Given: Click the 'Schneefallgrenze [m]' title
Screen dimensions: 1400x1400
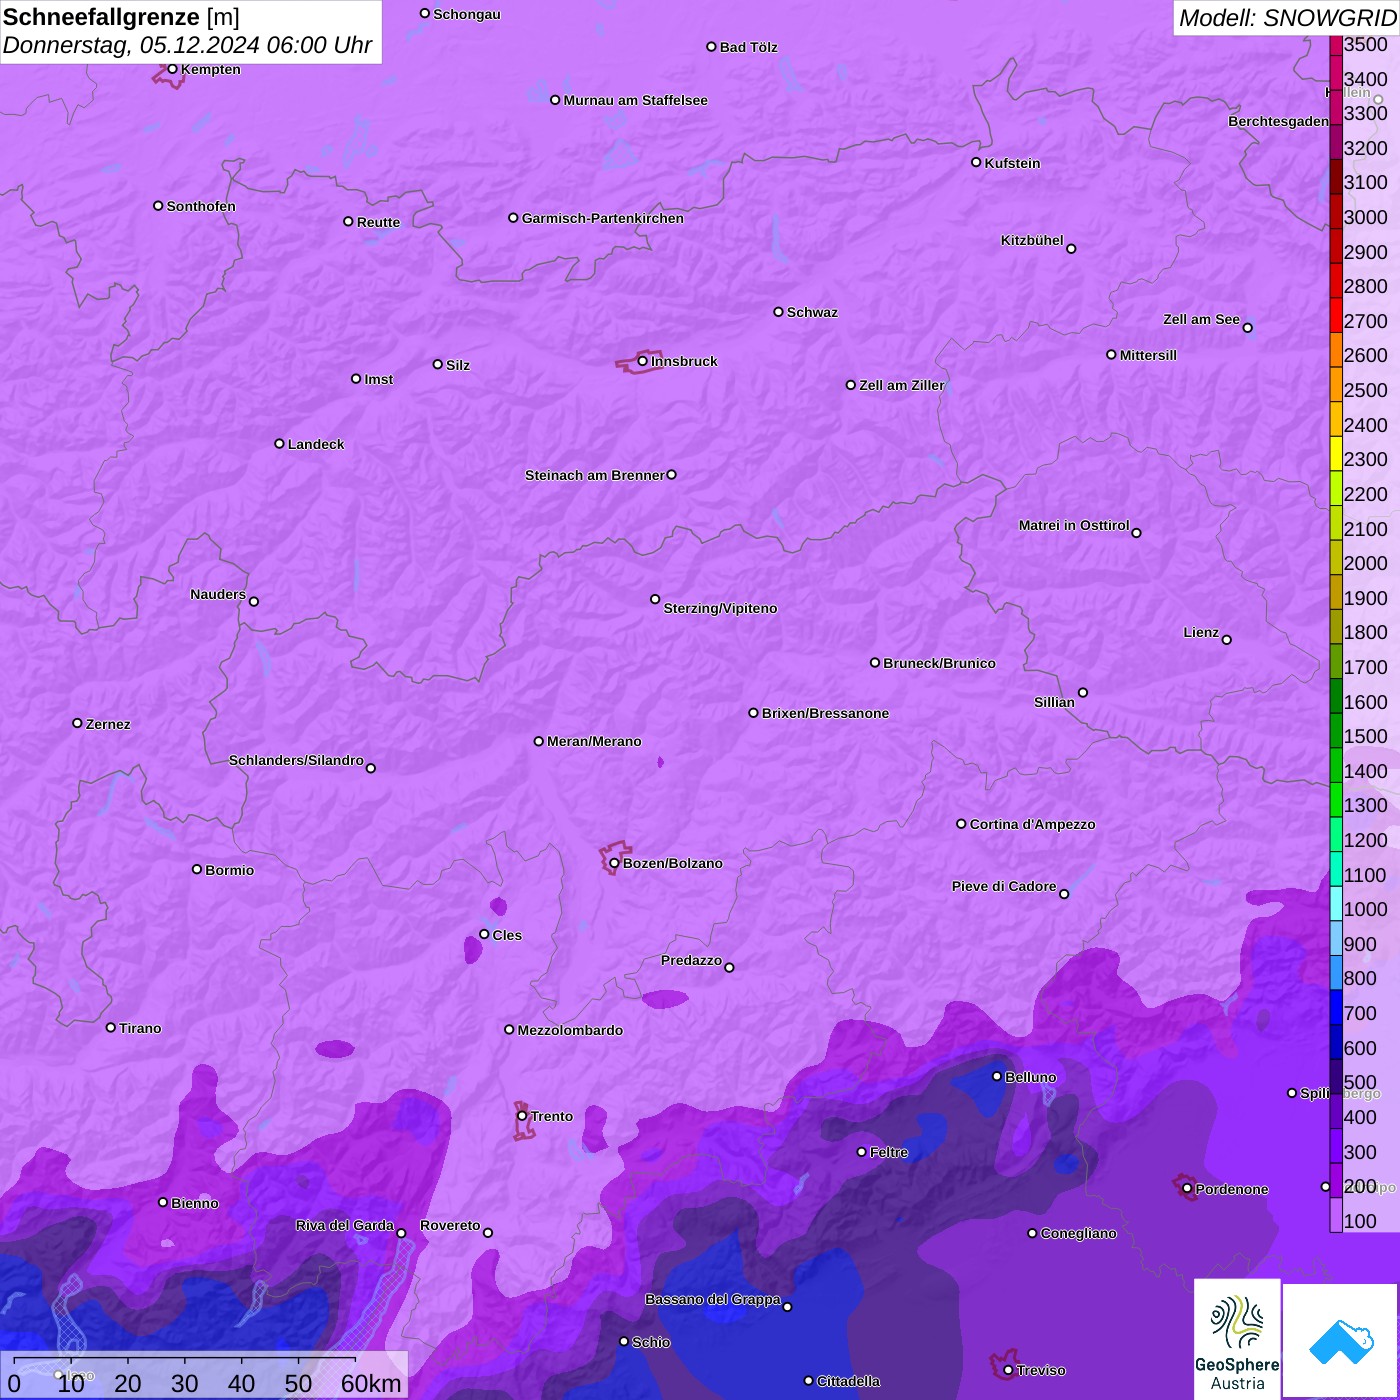Looking at the screenshot, I should pyautogui.click(x=122, y=17).
